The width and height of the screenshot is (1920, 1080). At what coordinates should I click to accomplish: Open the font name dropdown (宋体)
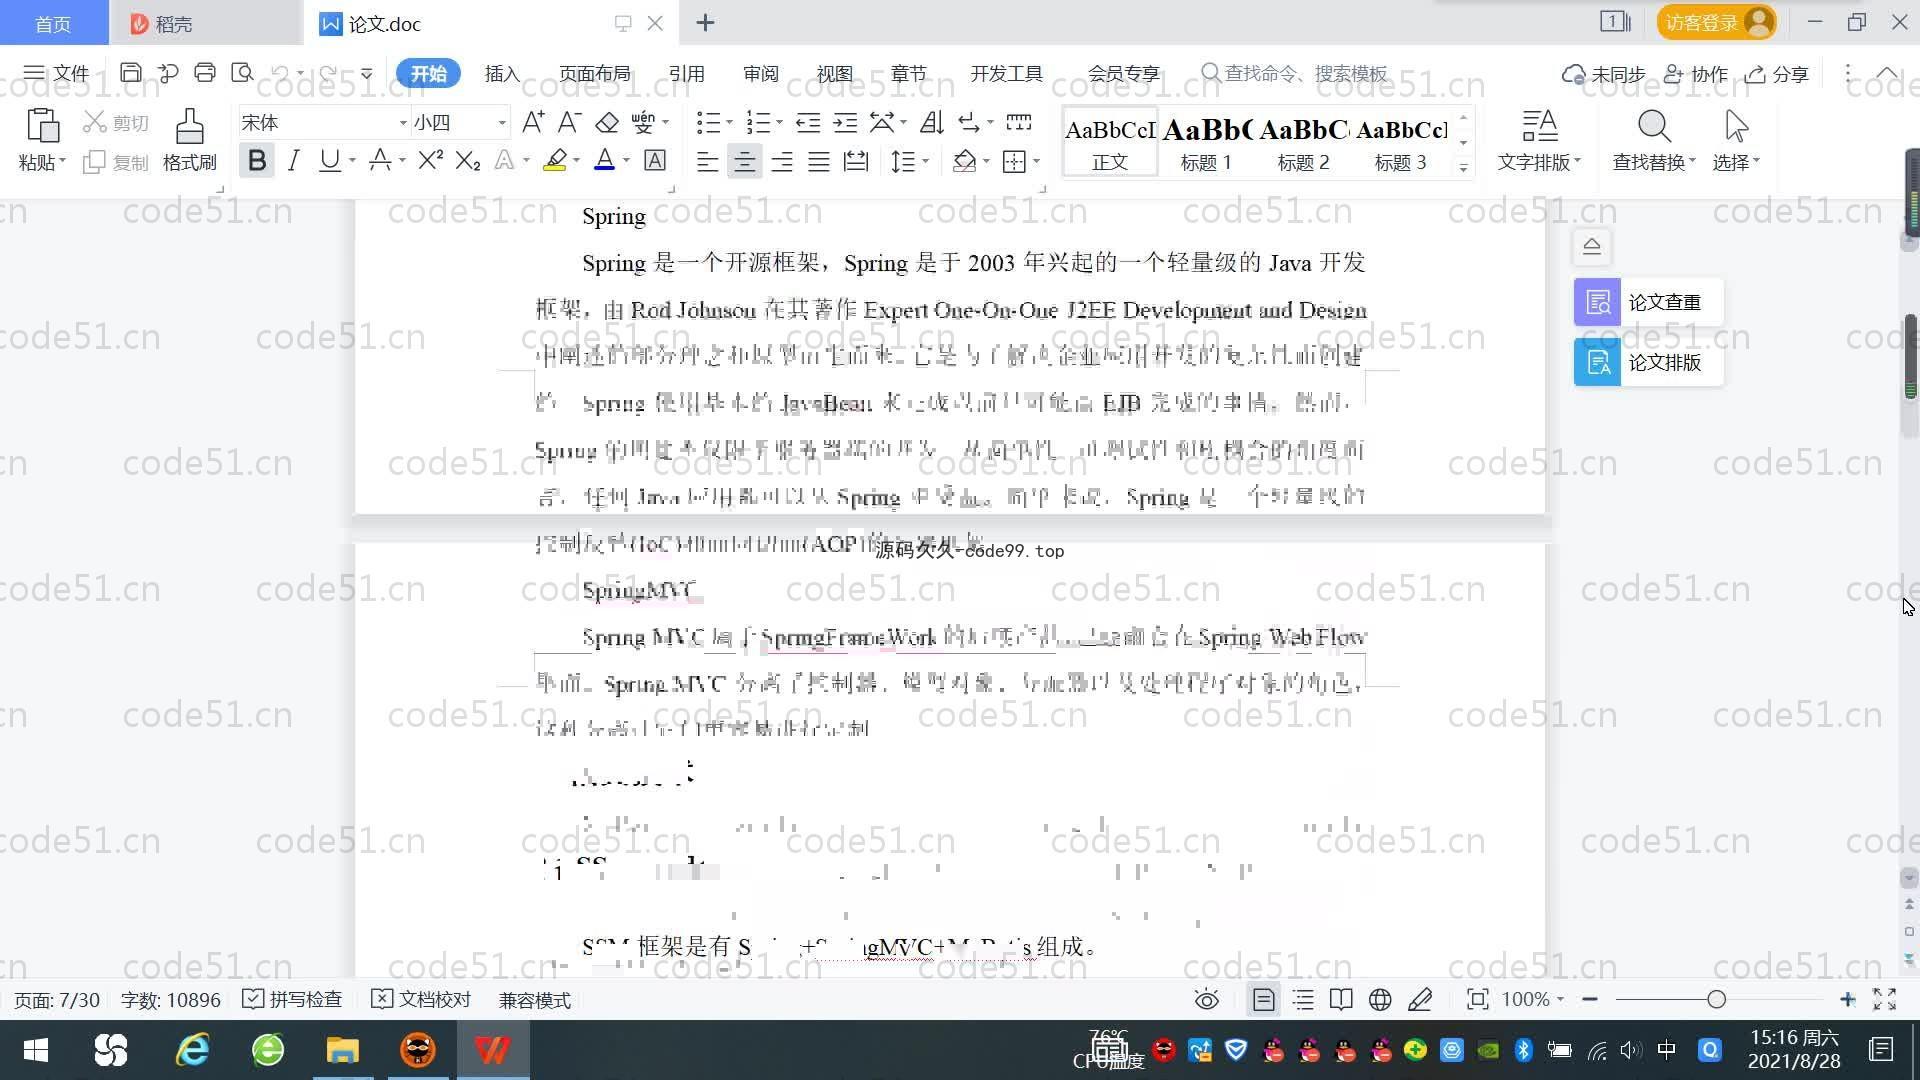403,123
